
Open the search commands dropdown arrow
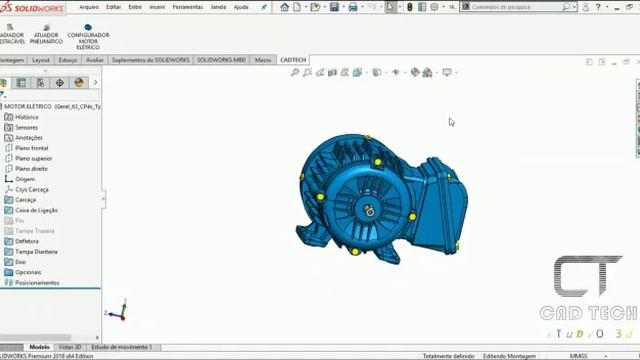[x=574, y=7]
